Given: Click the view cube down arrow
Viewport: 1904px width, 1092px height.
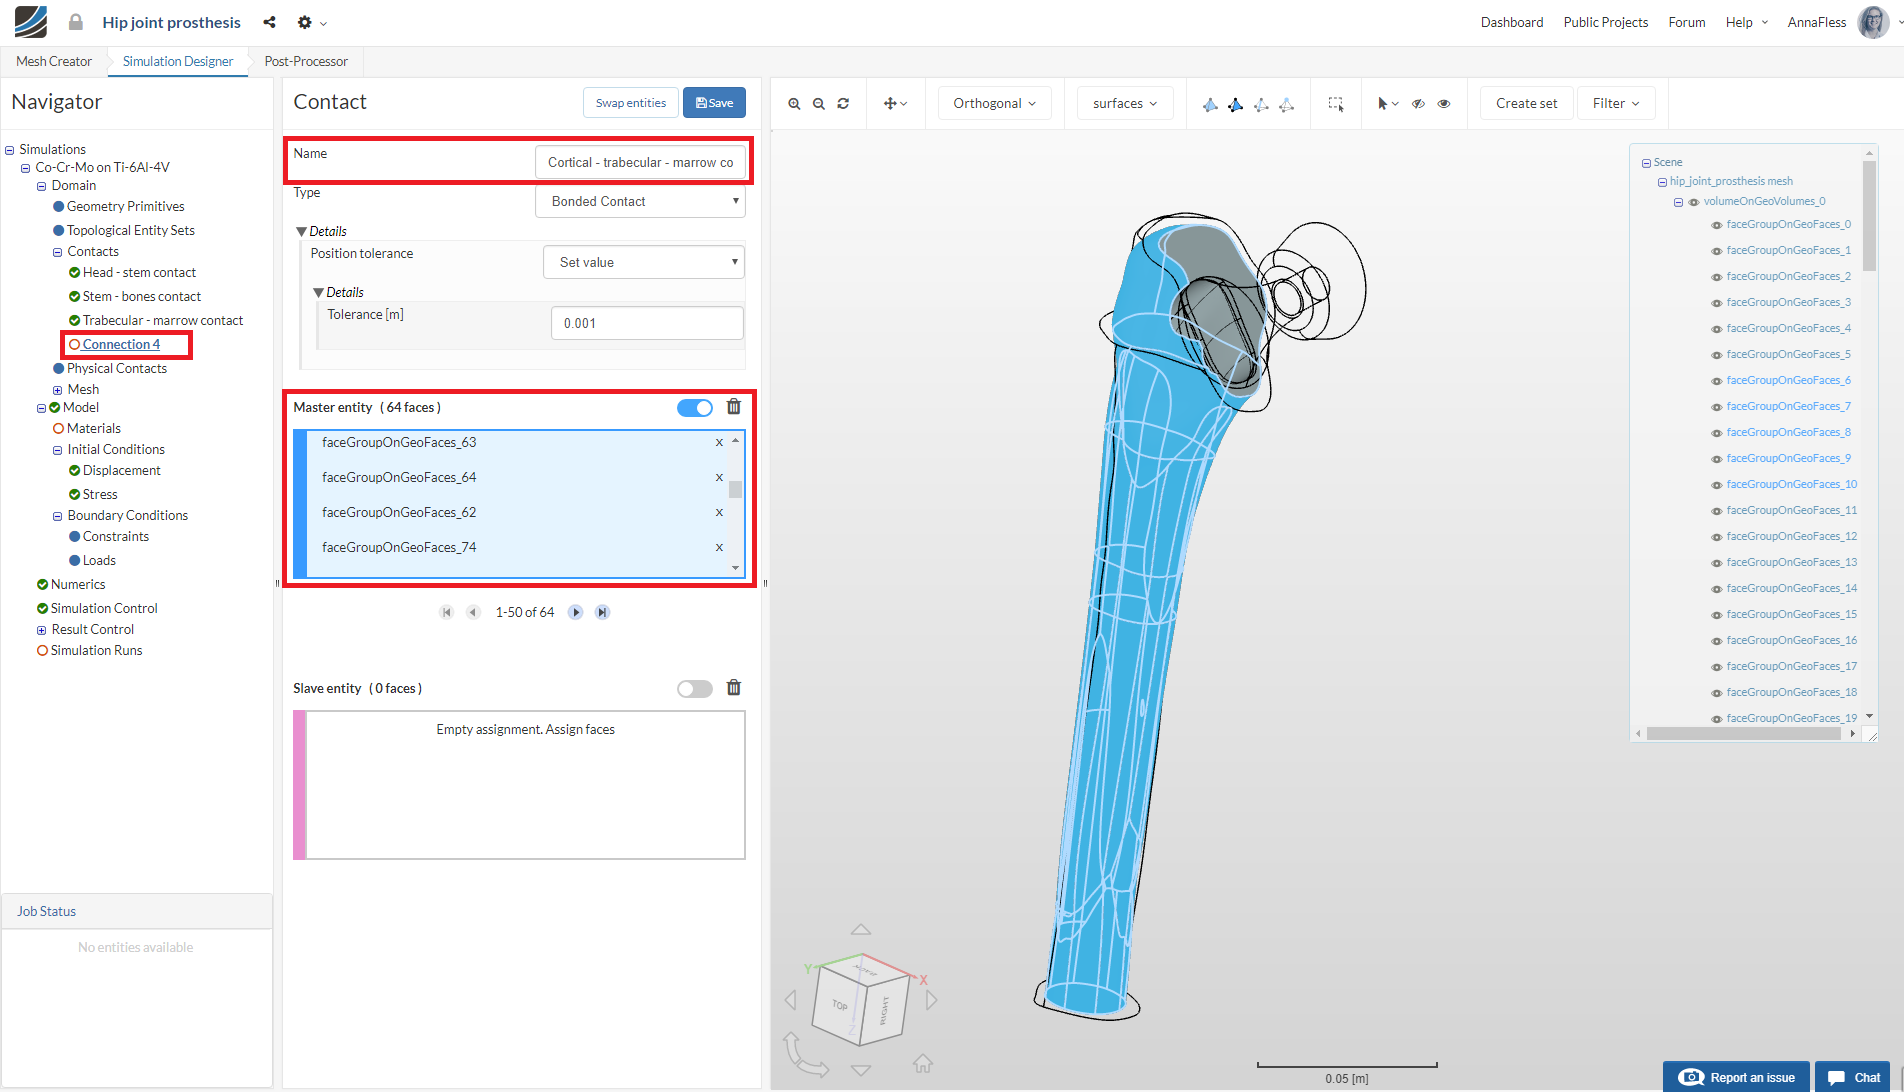Looking at the screenshot, I should point(861,1070).
